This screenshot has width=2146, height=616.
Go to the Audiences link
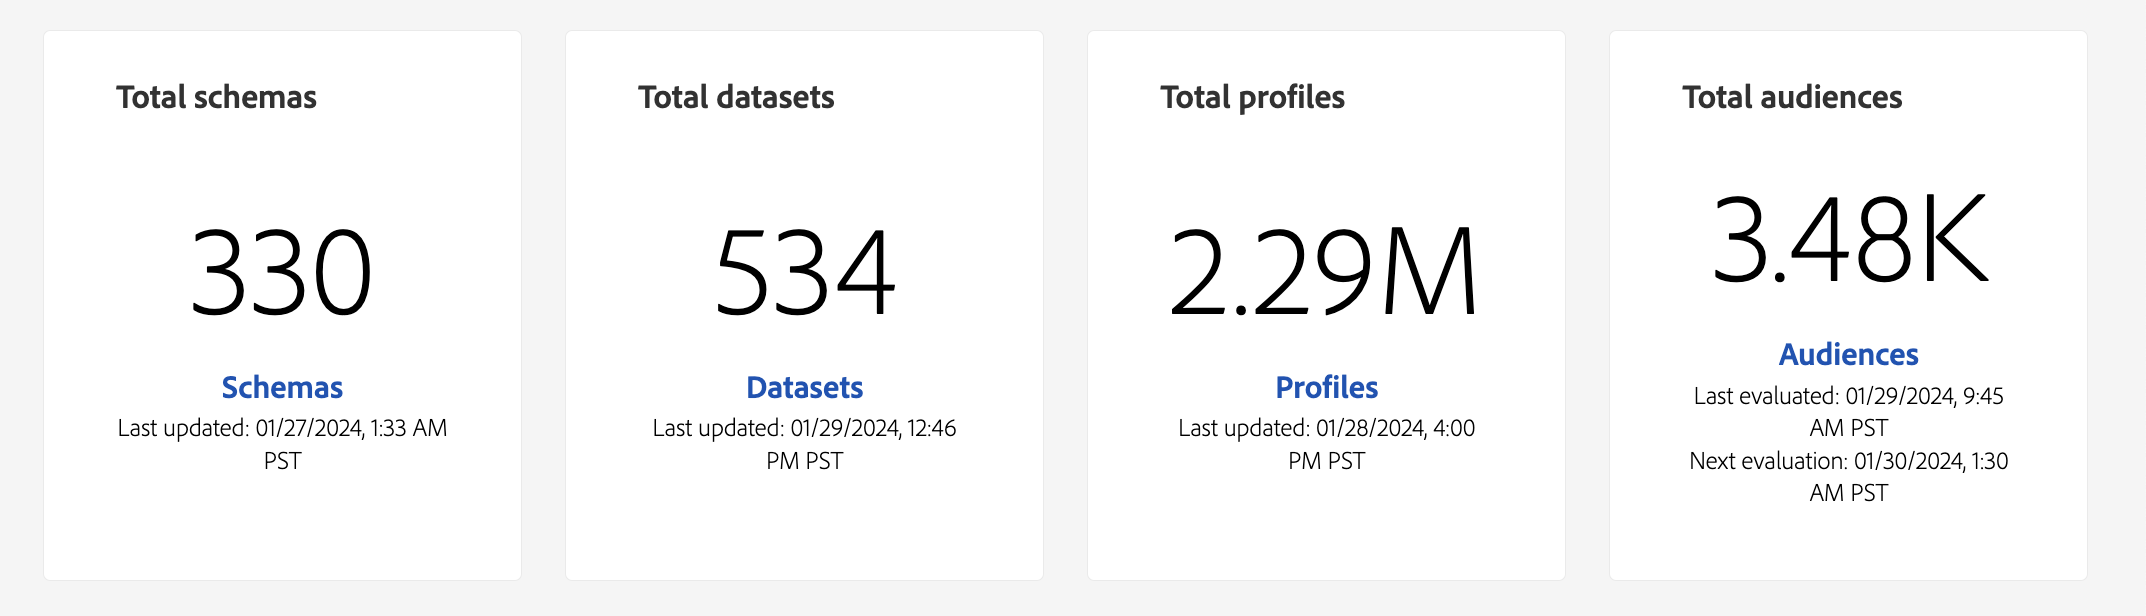coord(1848,354)
